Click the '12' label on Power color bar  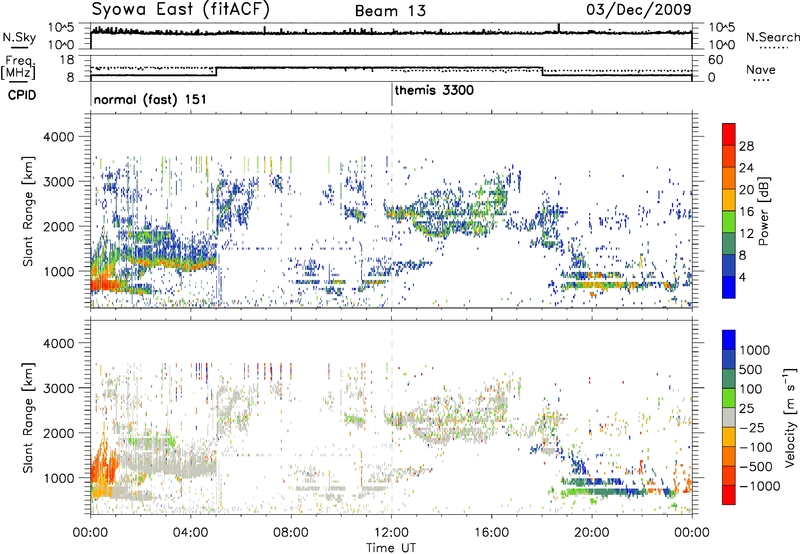[746, 234]
